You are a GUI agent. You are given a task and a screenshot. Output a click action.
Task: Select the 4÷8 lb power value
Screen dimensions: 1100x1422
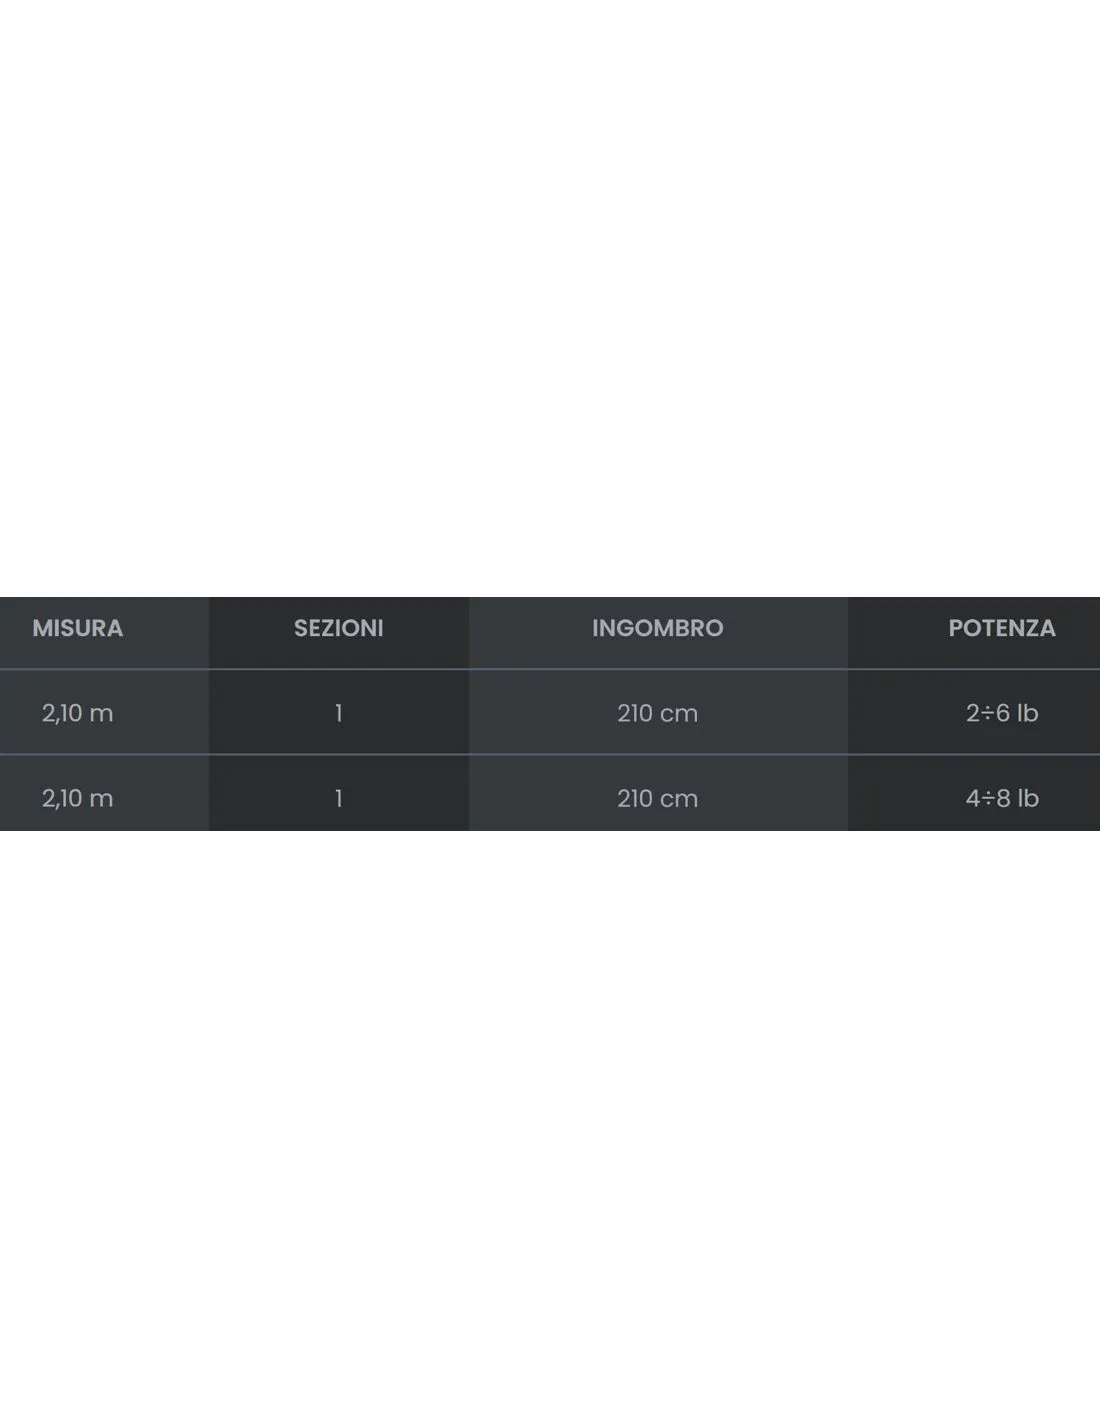point(1002,798)
